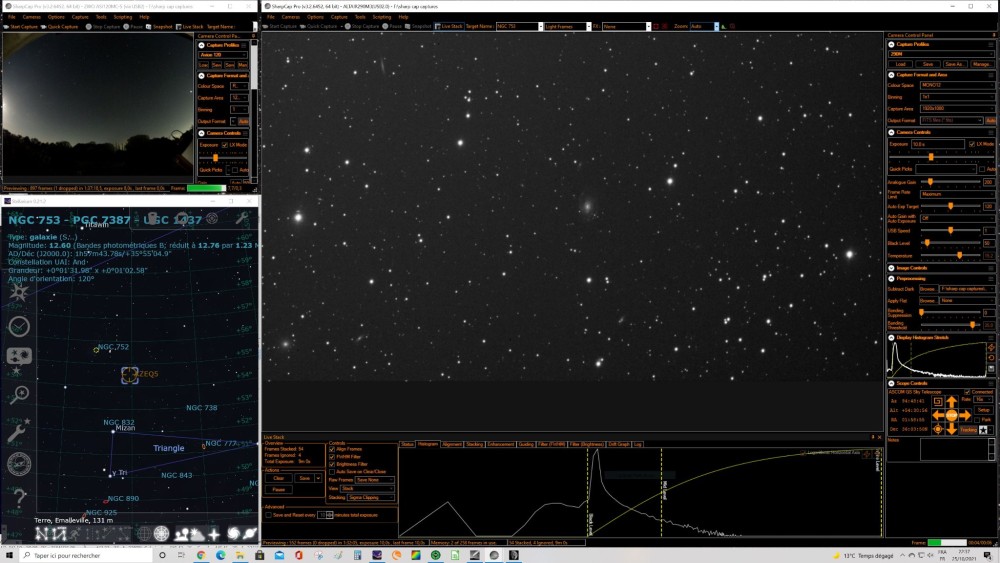
Task: Toggle Stellarium constellation lines icon
Action: tap(41, 534)
